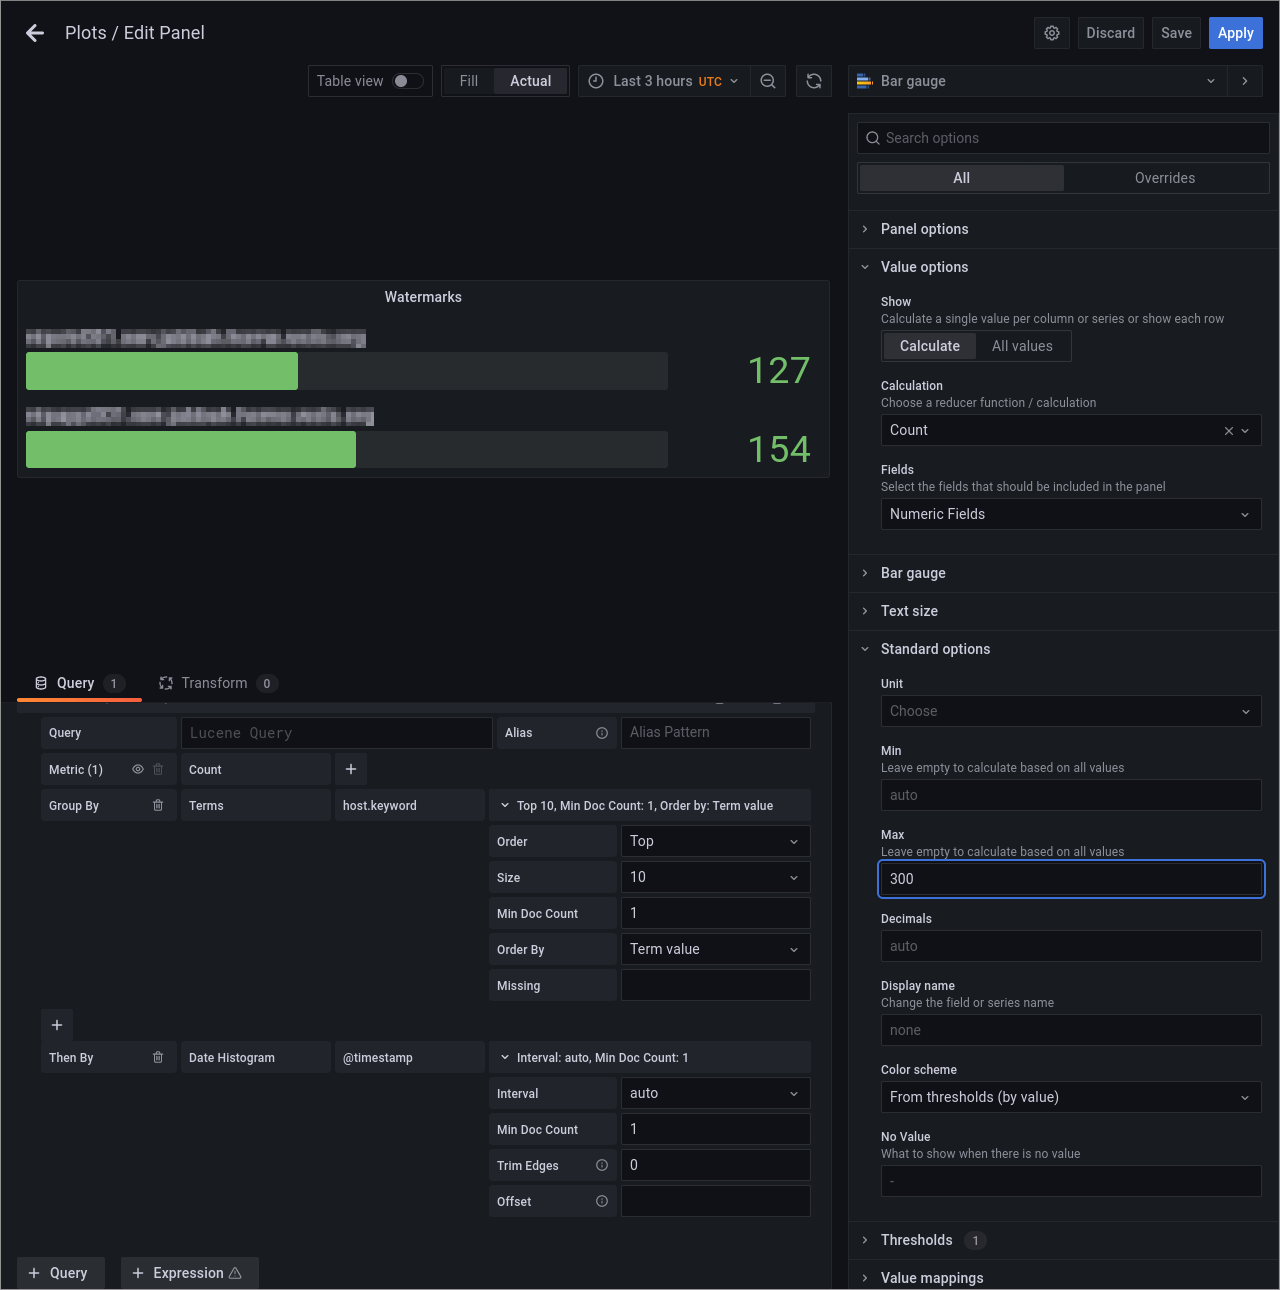Click the Discard button

pos(1111,33)
